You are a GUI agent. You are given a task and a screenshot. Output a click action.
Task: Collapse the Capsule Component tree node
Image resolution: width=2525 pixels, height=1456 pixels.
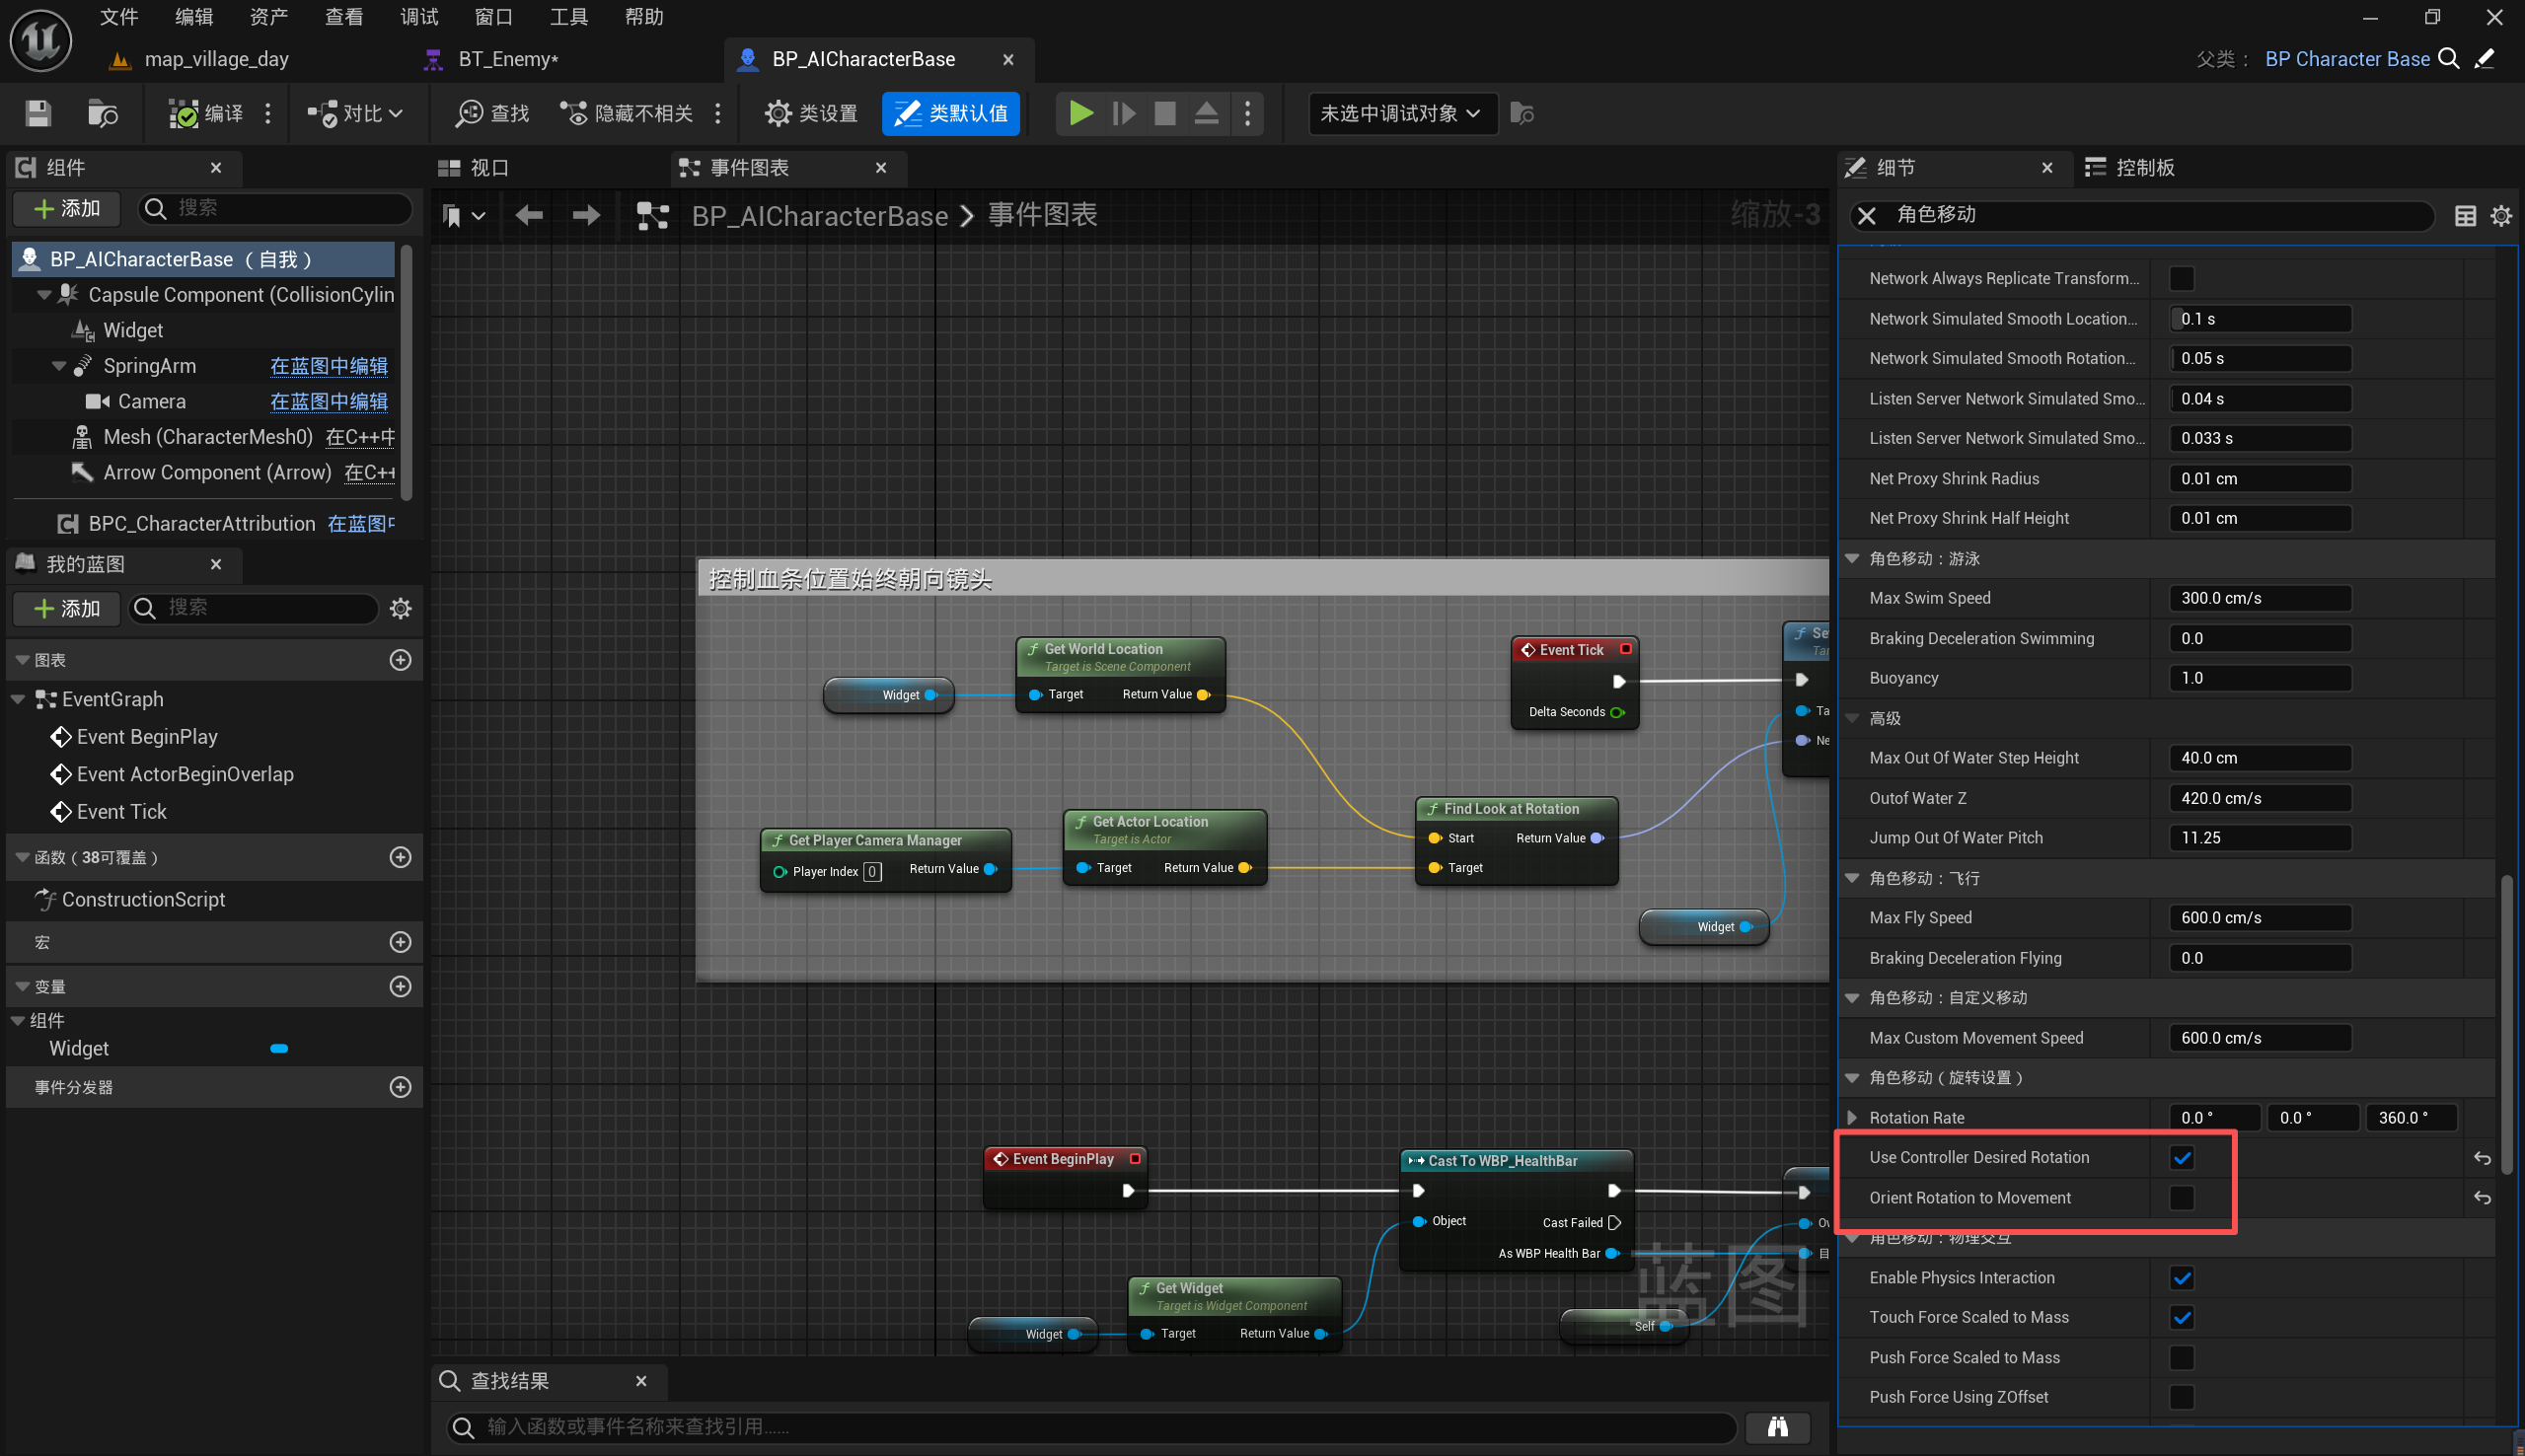(x=44, y=295)
